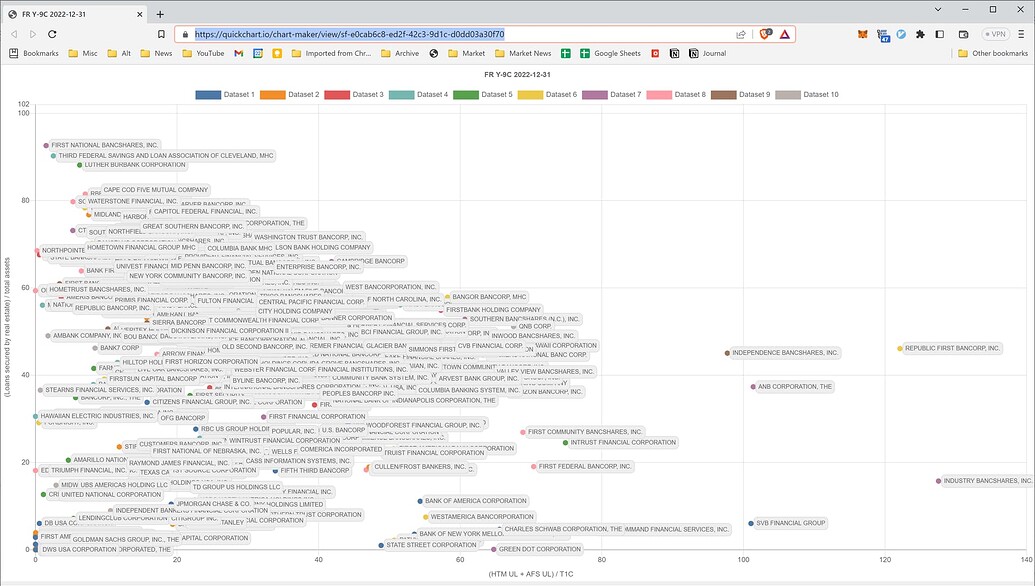
Task: Click the Brave Rewards triangle icon
Action: point(784,34)
